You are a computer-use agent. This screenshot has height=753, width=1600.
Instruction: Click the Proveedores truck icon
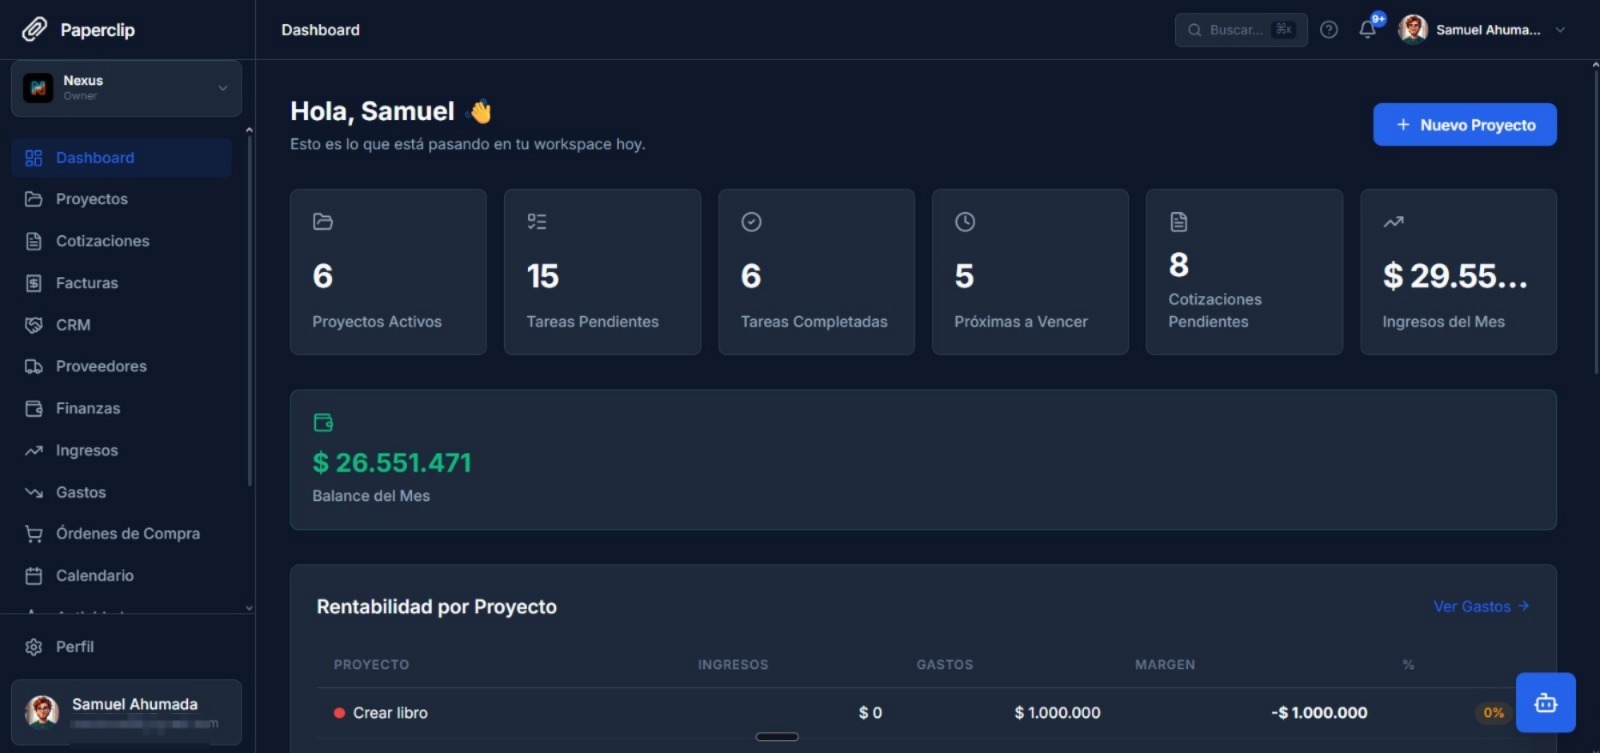click(x=34, y=367)
